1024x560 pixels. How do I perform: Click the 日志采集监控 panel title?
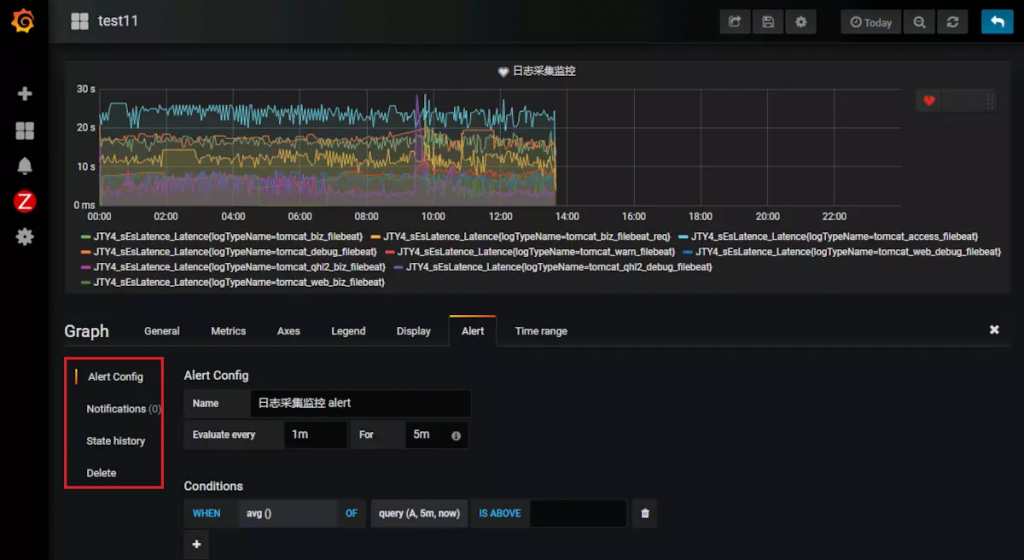(x=543, y=71)
